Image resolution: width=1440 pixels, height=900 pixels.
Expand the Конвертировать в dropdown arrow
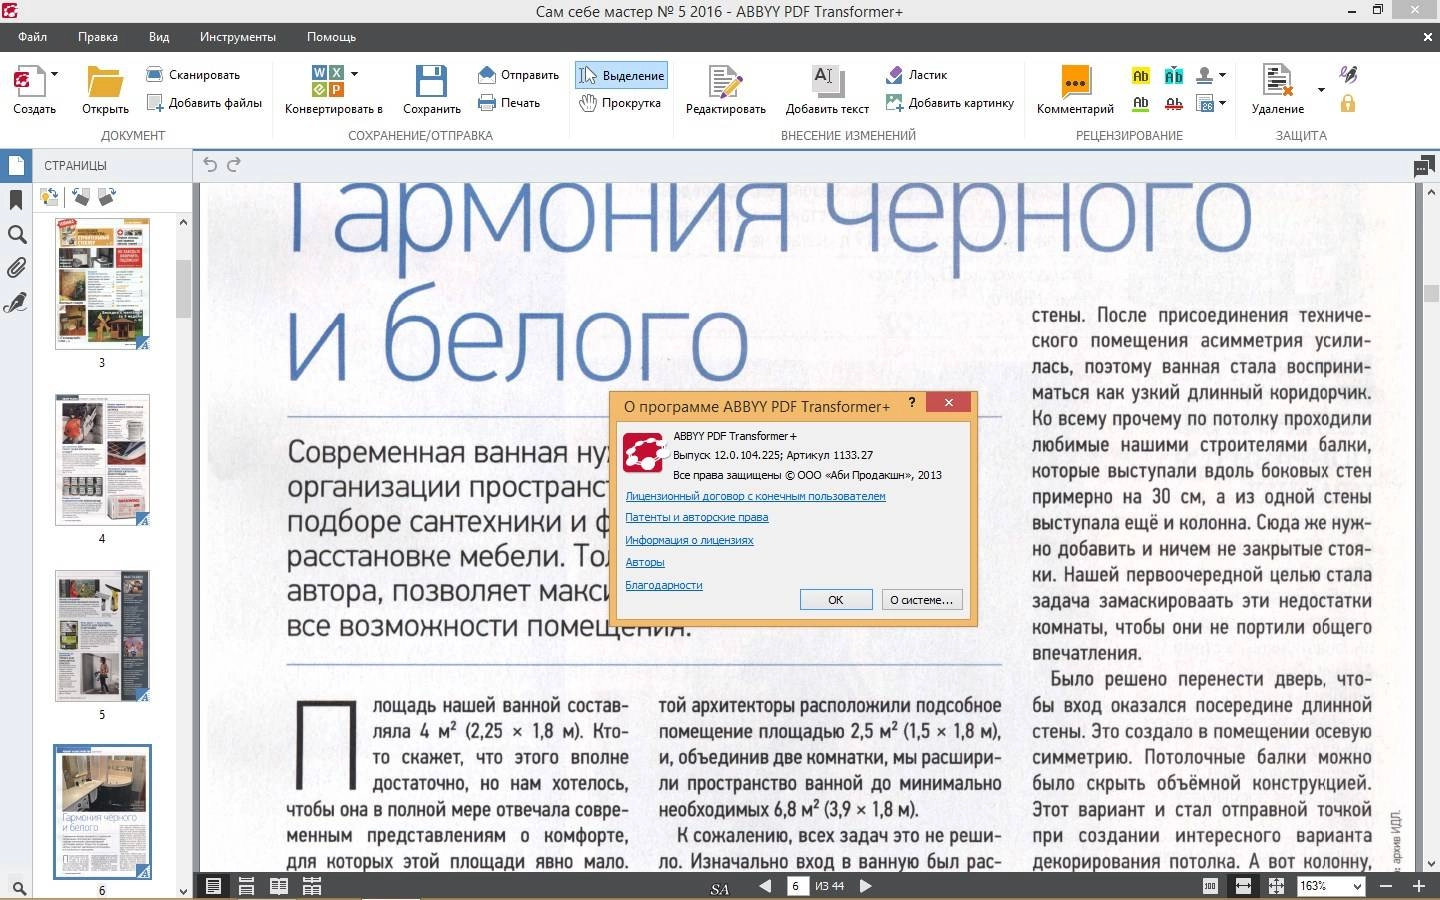click(x=354, y=74)
